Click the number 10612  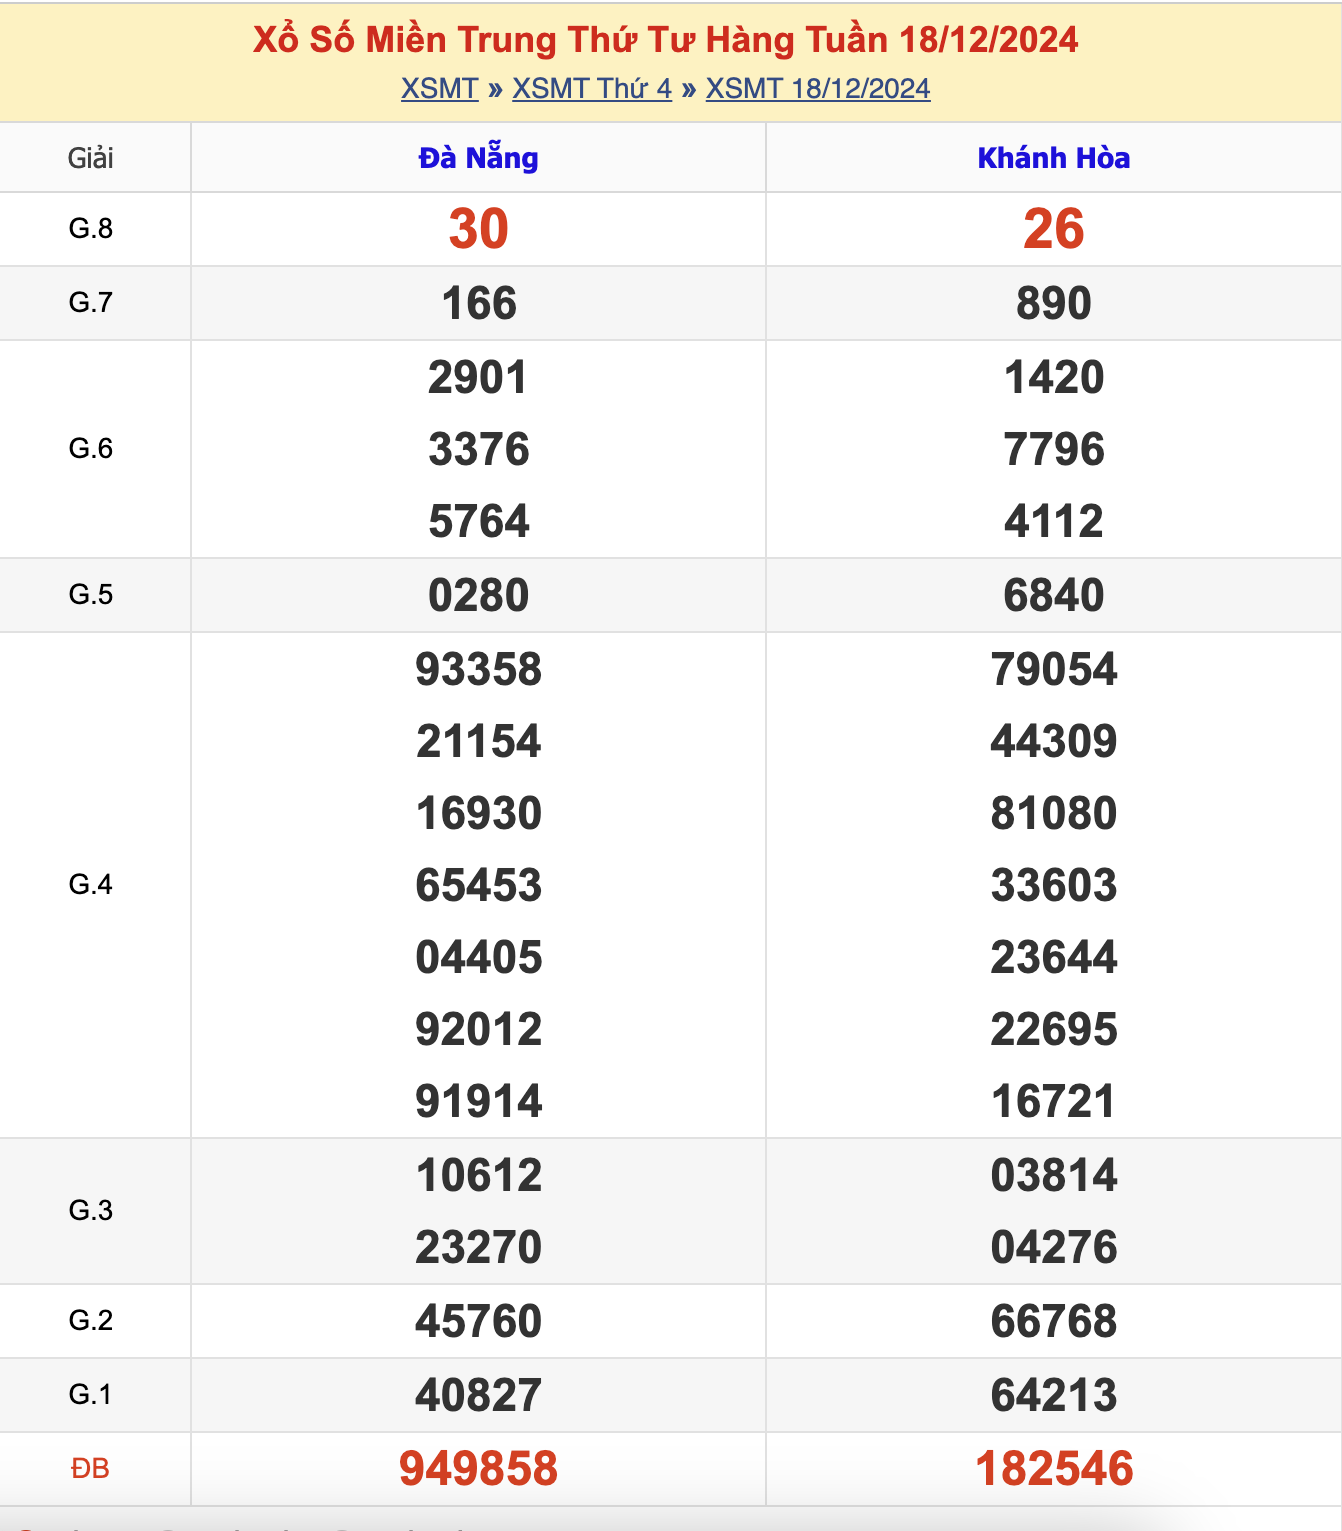(x=479, y=1175)
